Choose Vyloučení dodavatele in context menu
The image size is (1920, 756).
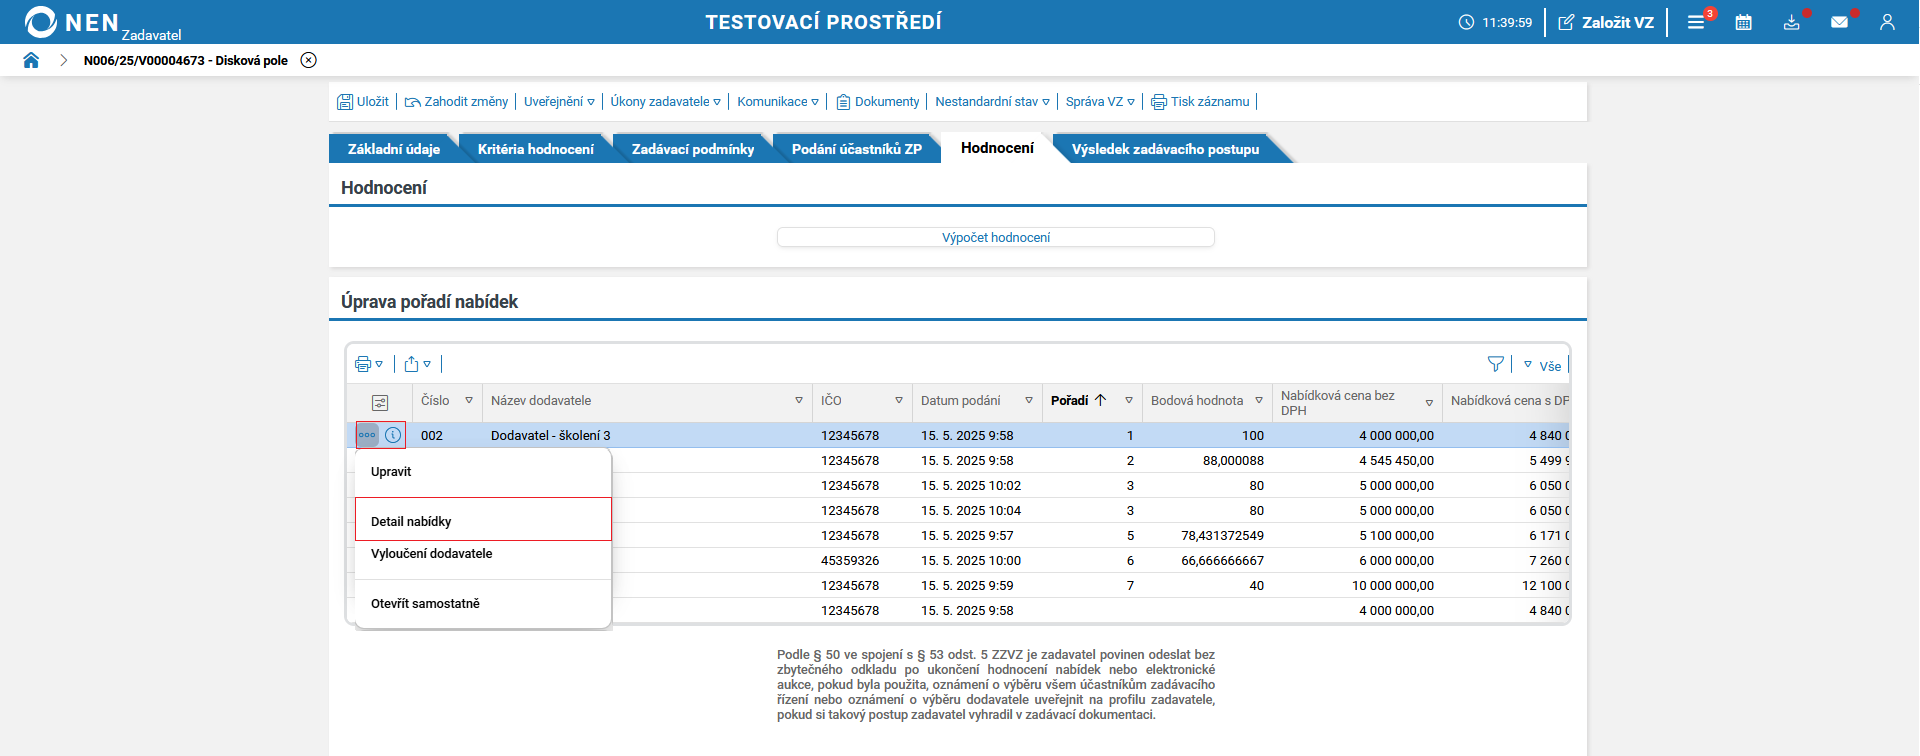431,554
